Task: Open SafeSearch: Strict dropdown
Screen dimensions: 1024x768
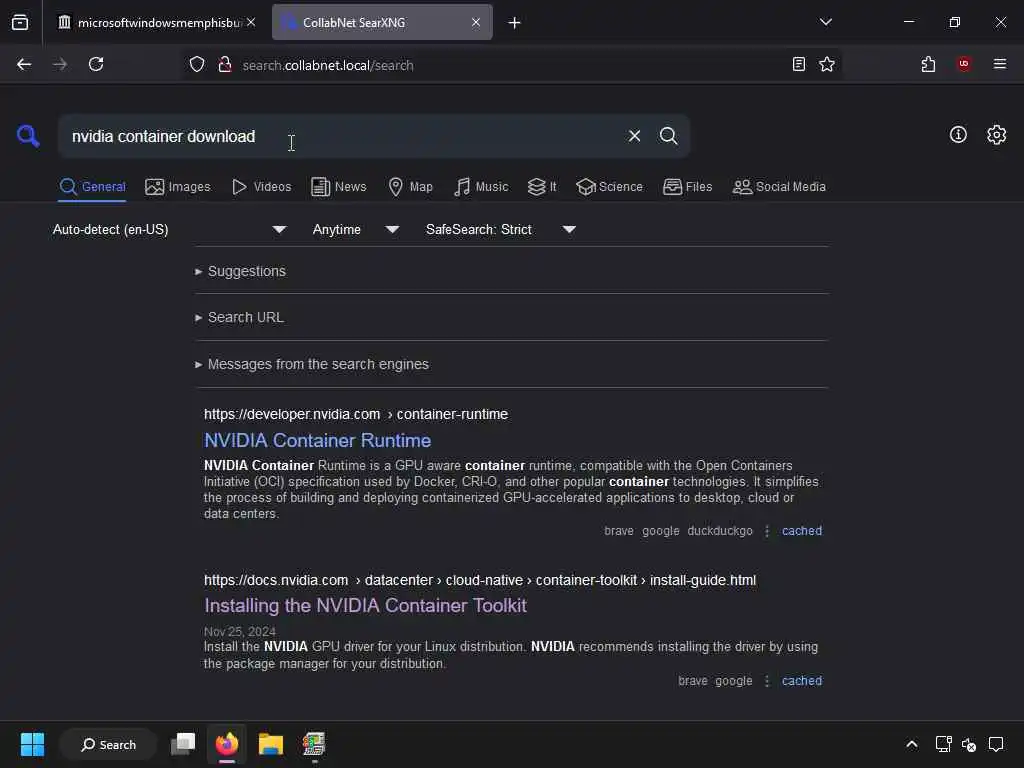Action: pyautogui.click(x=500, y=229)
